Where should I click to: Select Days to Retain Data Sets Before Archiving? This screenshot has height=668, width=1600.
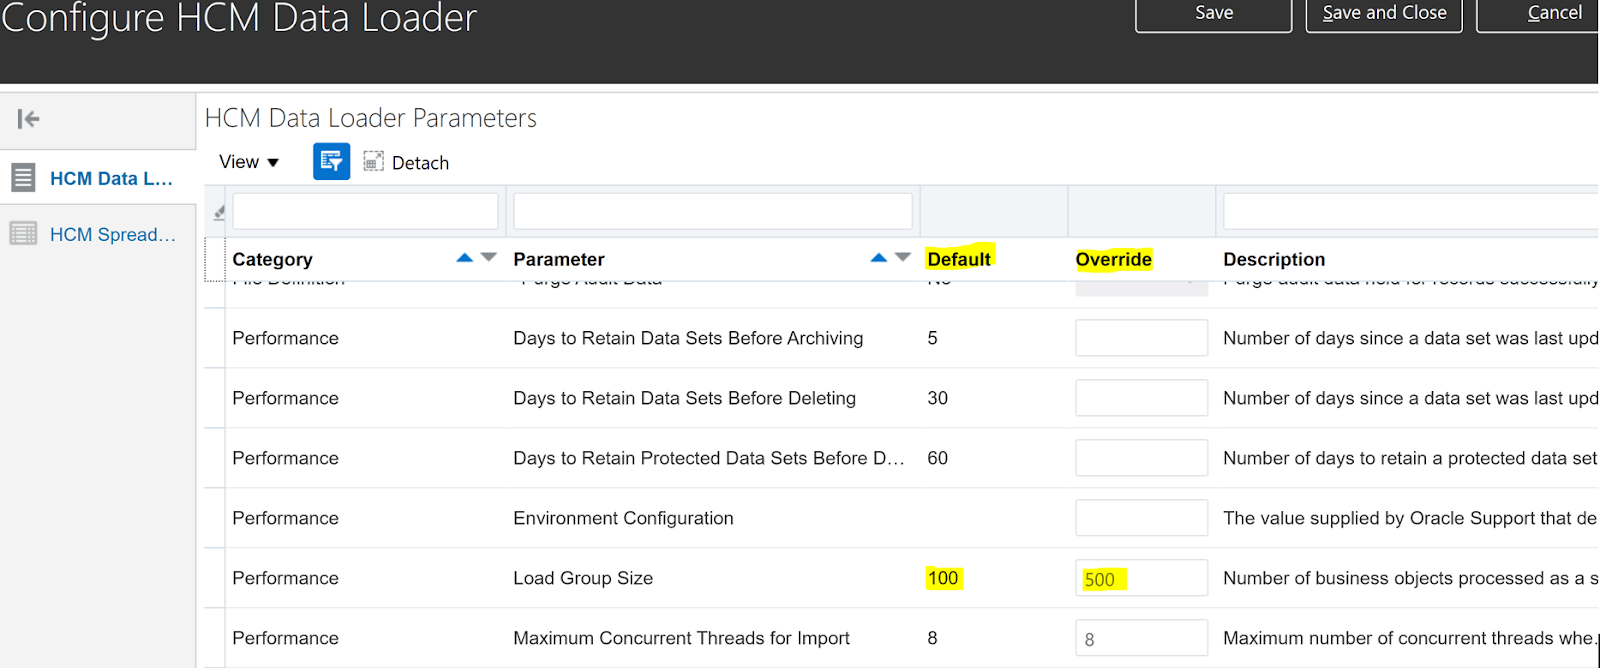click(688, 338)
